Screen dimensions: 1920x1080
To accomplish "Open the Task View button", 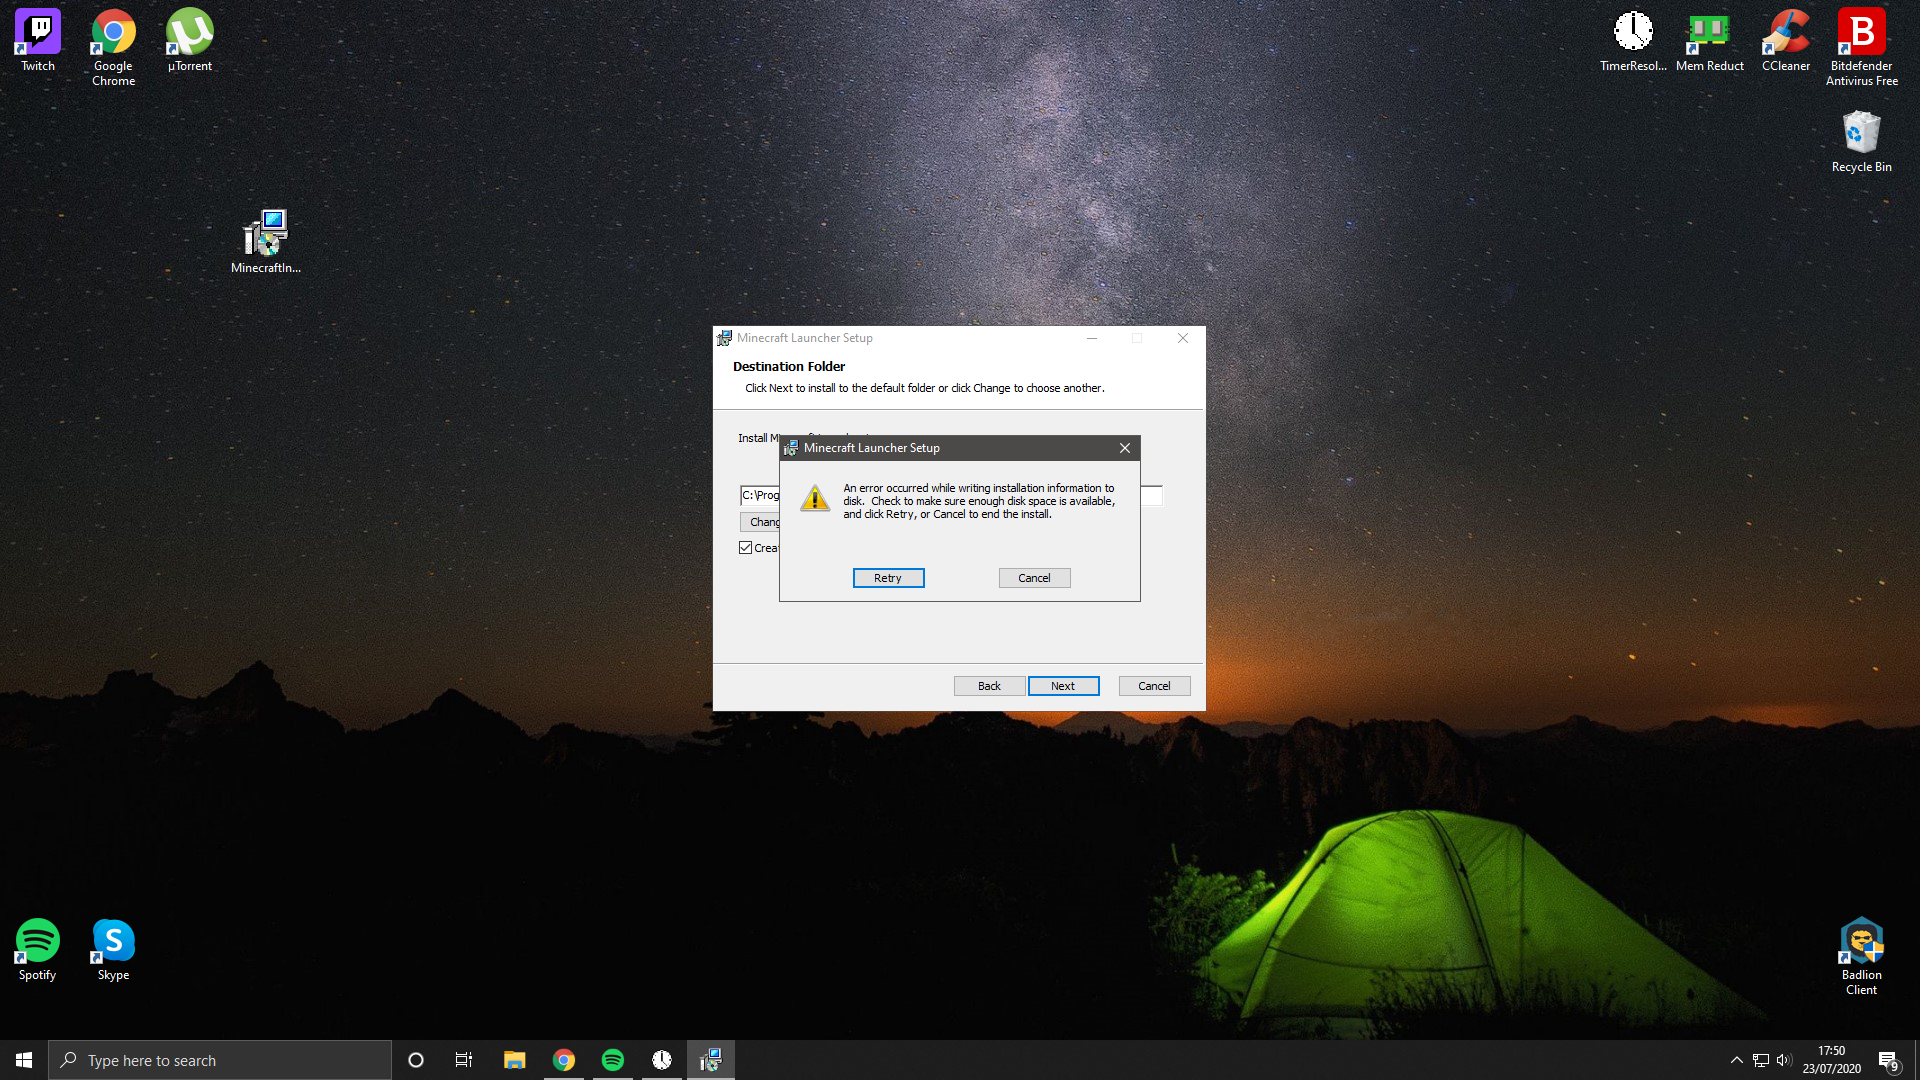I will (x=464, y=1060).
